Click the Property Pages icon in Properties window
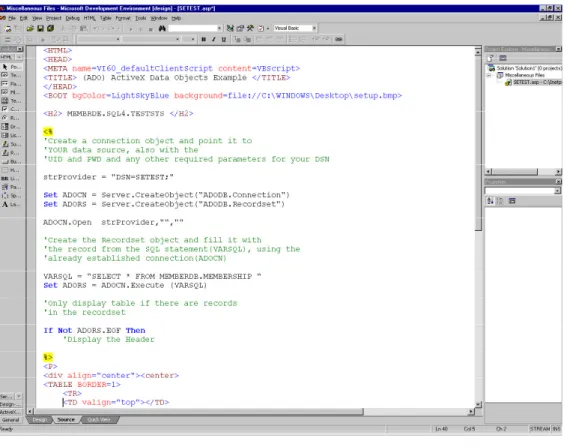Image resolution: width=570 pixels, height=447 pixels. [x=513, y=201]
